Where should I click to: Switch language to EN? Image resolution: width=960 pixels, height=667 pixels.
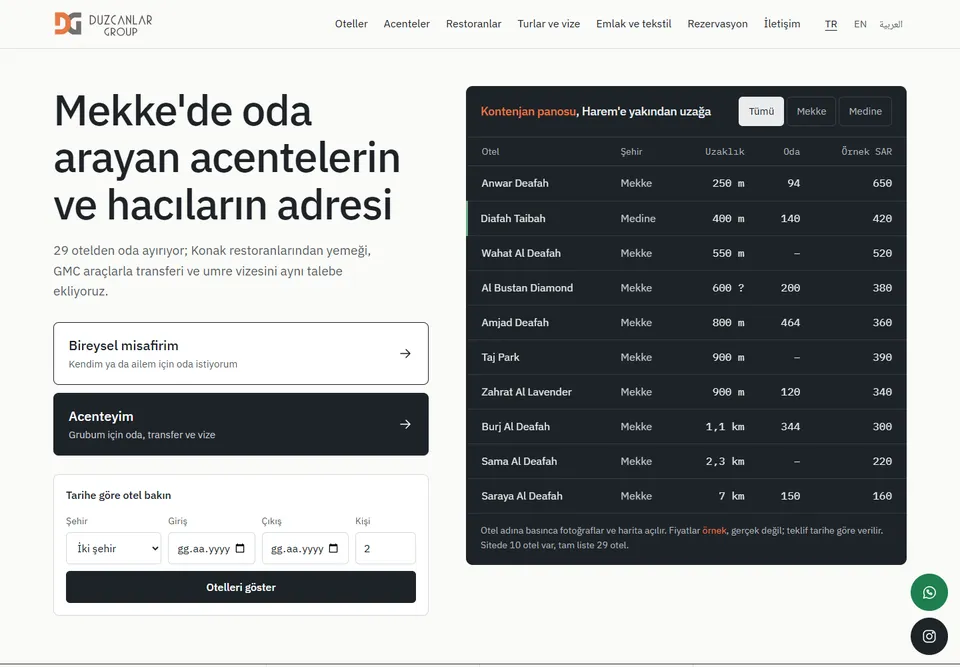(860, 24)
